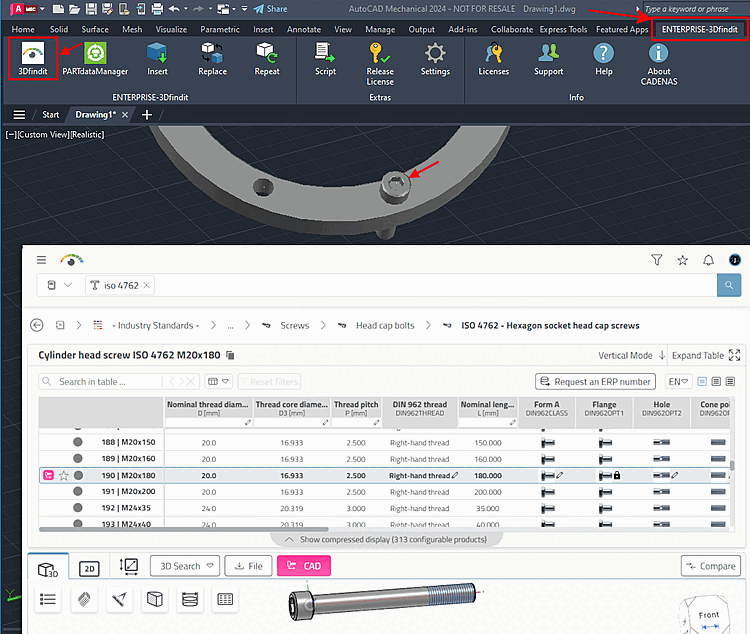Open ENTERPRISE-3Dfindit Settings gear
The image size is (750, 634).
(x=435, y=58)
